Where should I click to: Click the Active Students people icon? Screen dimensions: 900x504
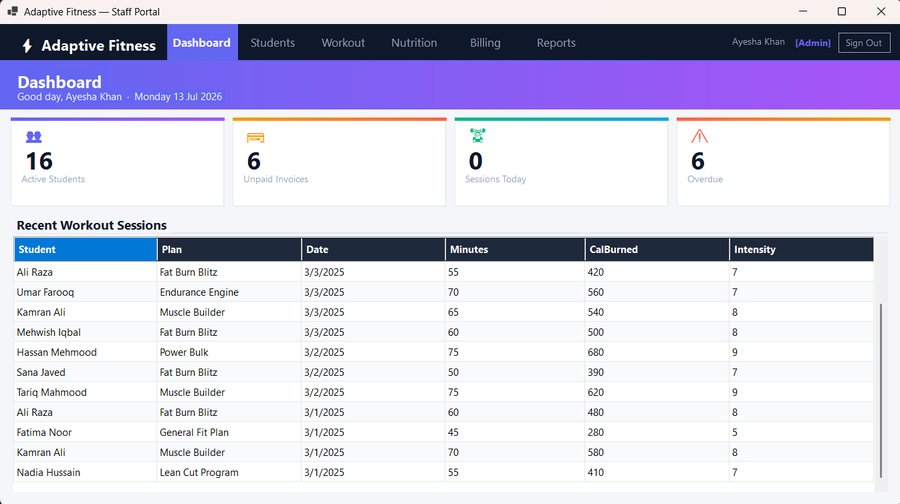click(34, 137)
